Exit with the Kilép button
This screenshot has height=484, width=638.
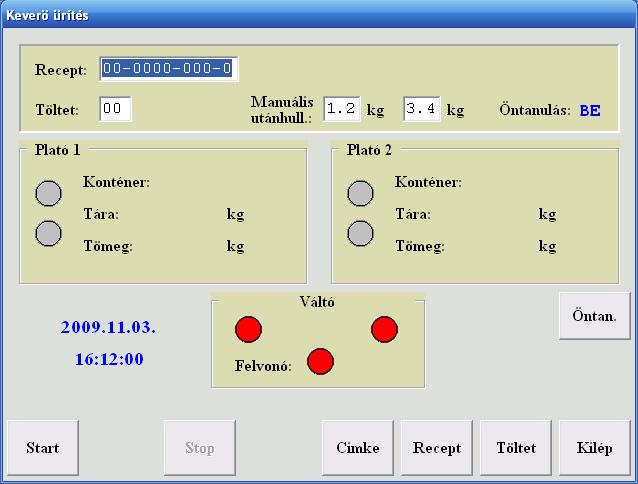click(x=594, y=448)
